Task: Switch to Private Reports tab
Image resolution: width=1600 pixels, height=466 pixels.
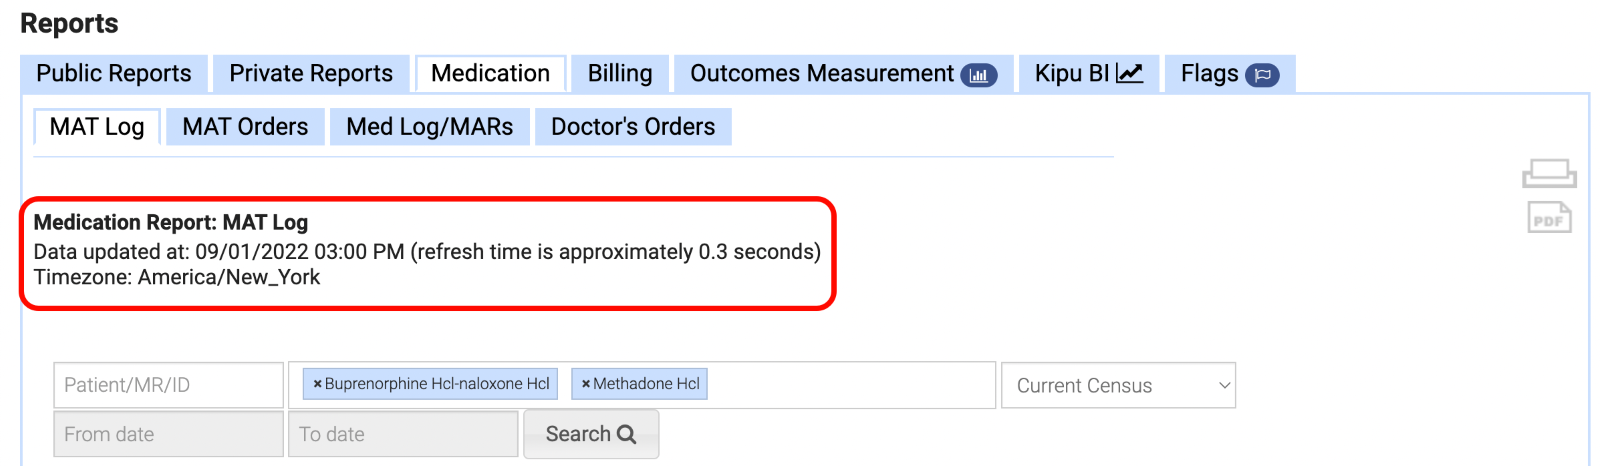Action: (311, 74)
